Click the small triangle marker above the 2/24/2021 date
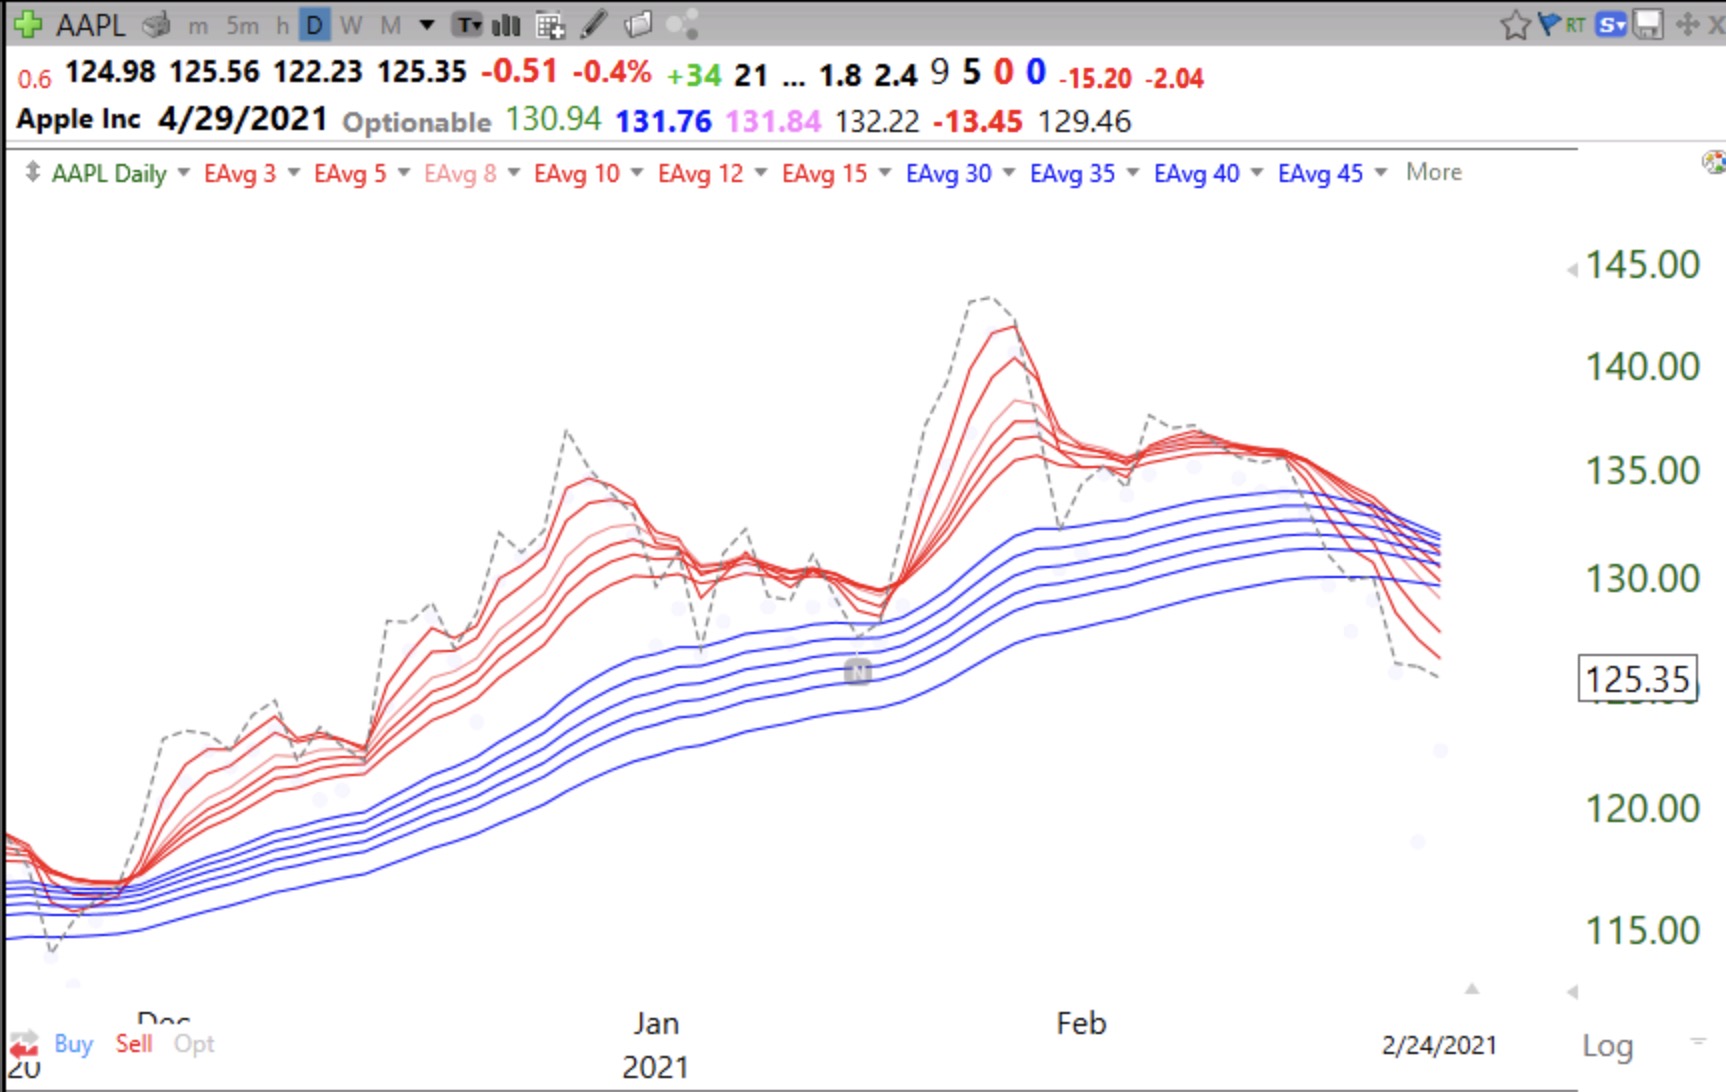The height and width of the screenshot is (1092, 1726). (x=1472, y=989)
